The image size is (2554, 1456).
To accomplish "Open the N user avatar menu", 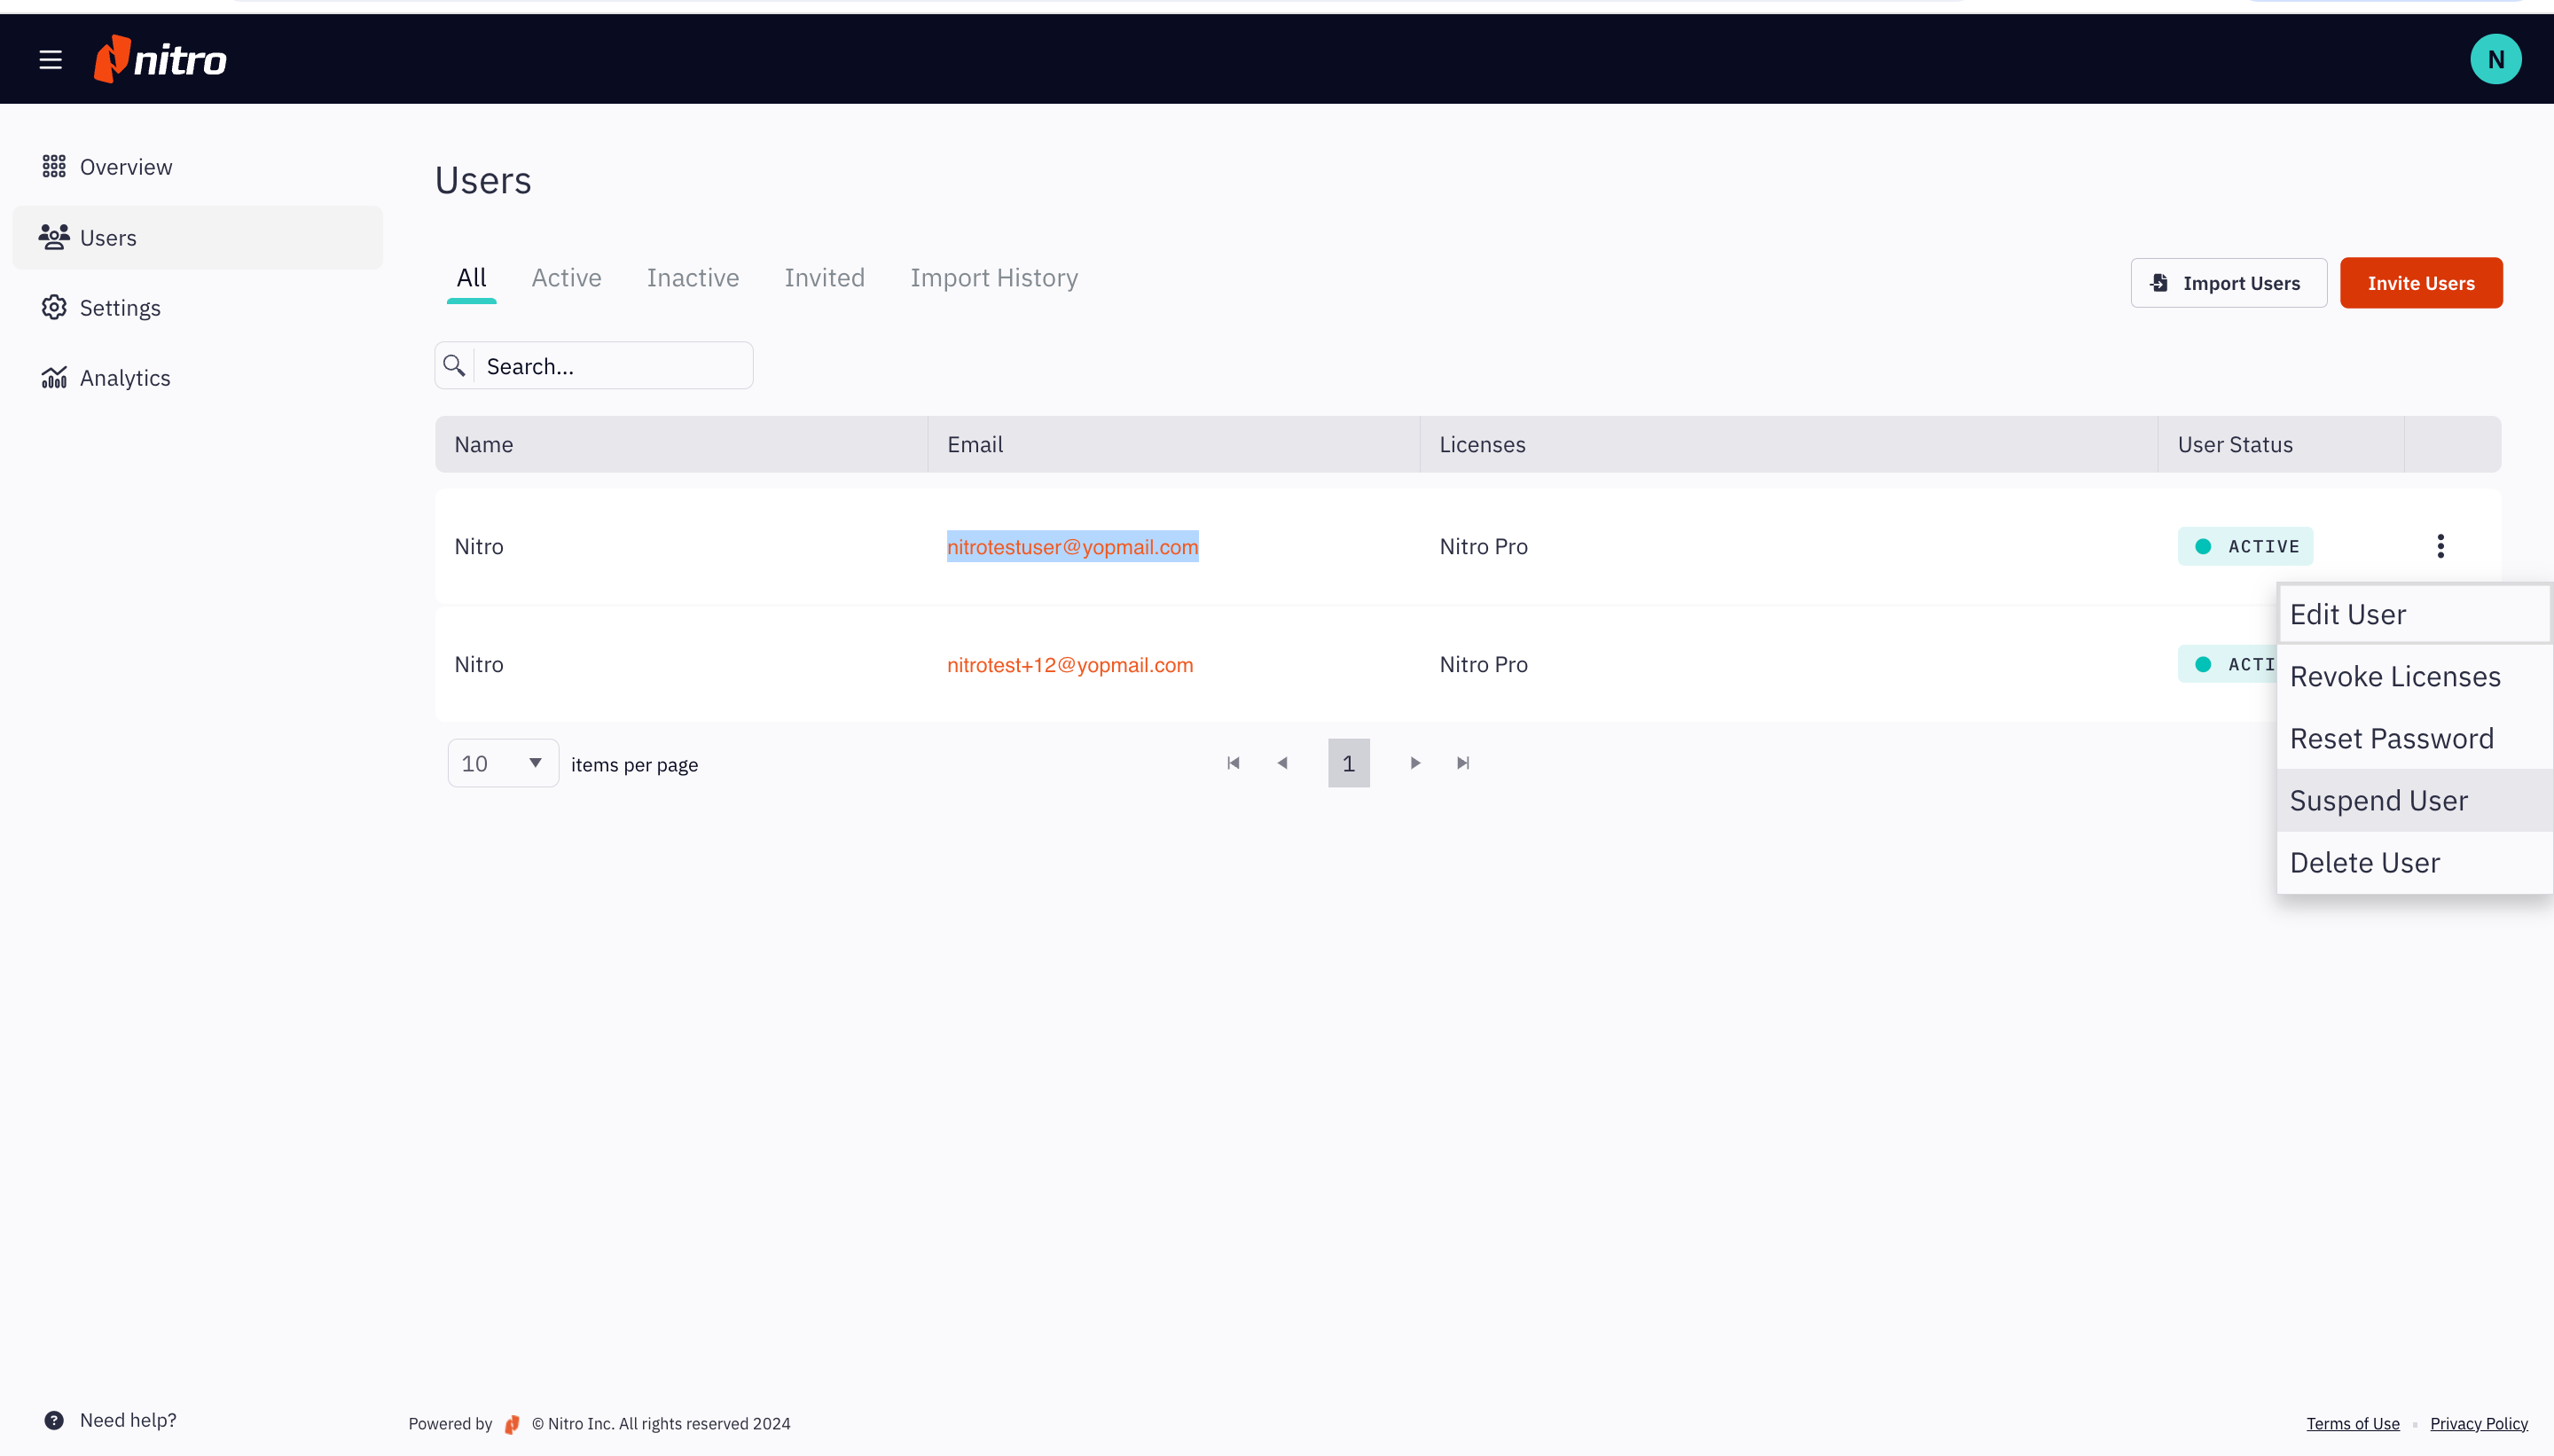I will [2495, 60].
